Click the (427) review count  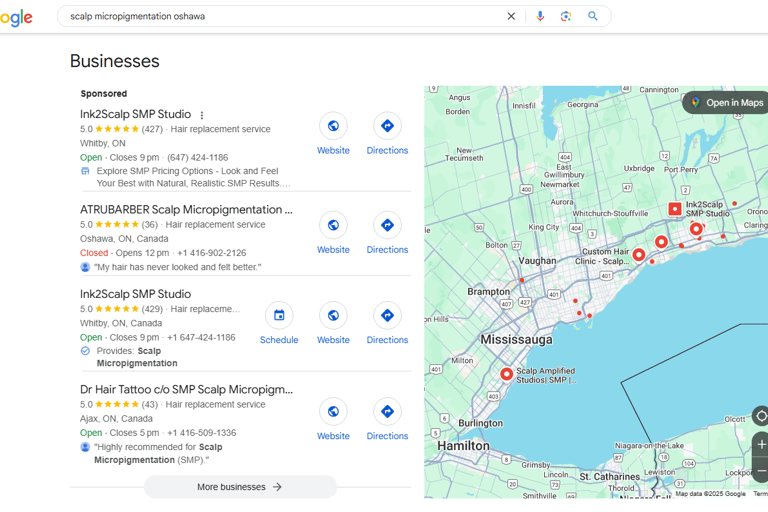[x=152, y=129]
